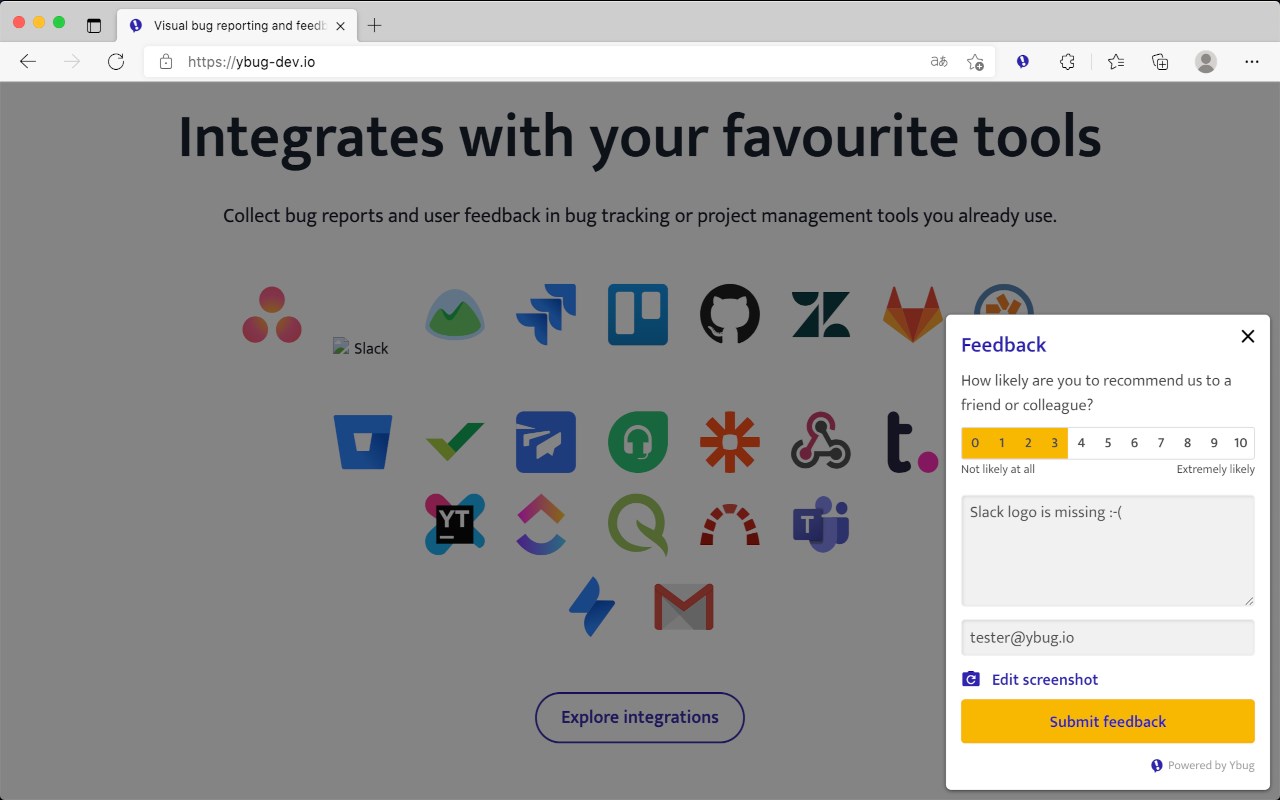Click the Trello logo icon
The image size is (1280, 800).
tap(638, 315)
